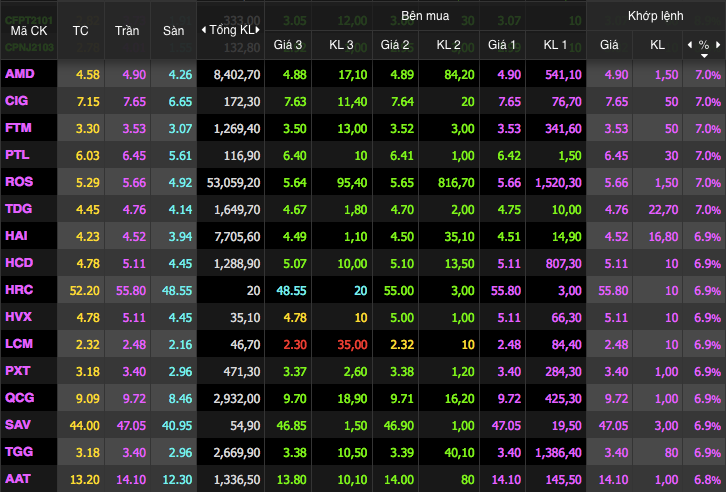Select the Sàn column header

pyautogui.click(x=174, y=30)
